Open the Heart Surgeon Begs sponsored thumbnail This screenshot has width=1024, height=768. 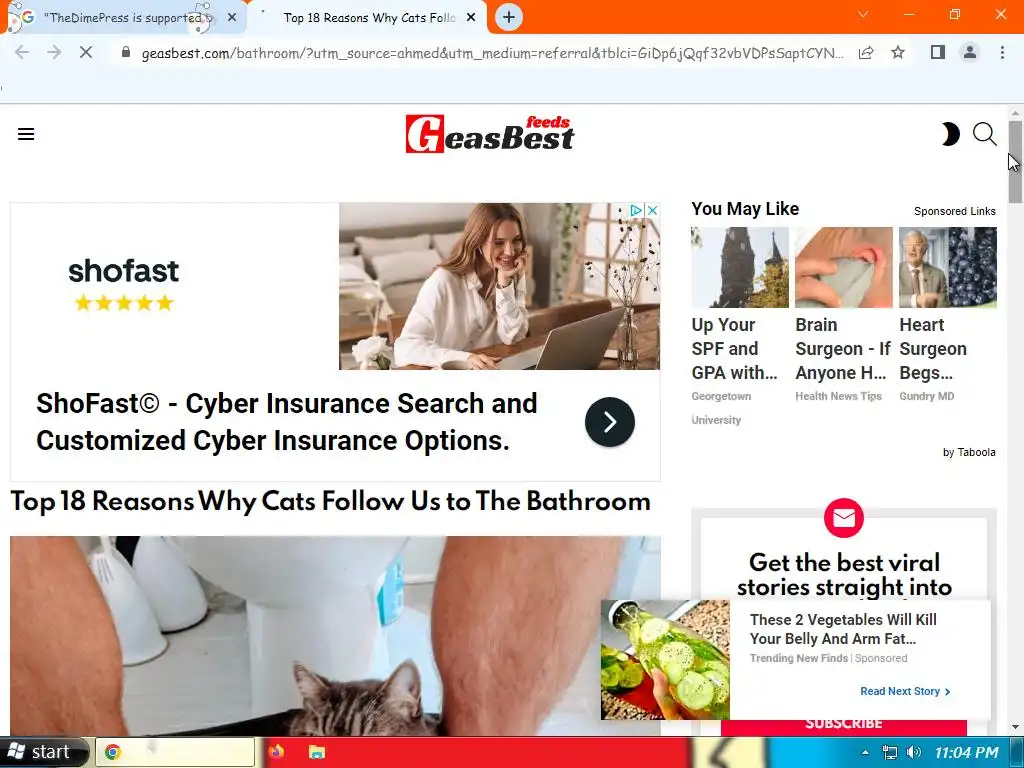[948, 267]
